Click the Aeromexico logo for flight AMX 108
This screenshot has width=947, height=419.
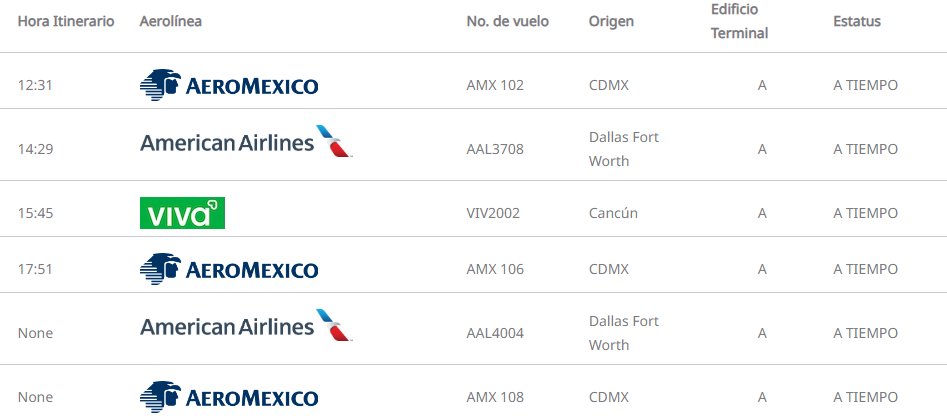coord(229,397)
